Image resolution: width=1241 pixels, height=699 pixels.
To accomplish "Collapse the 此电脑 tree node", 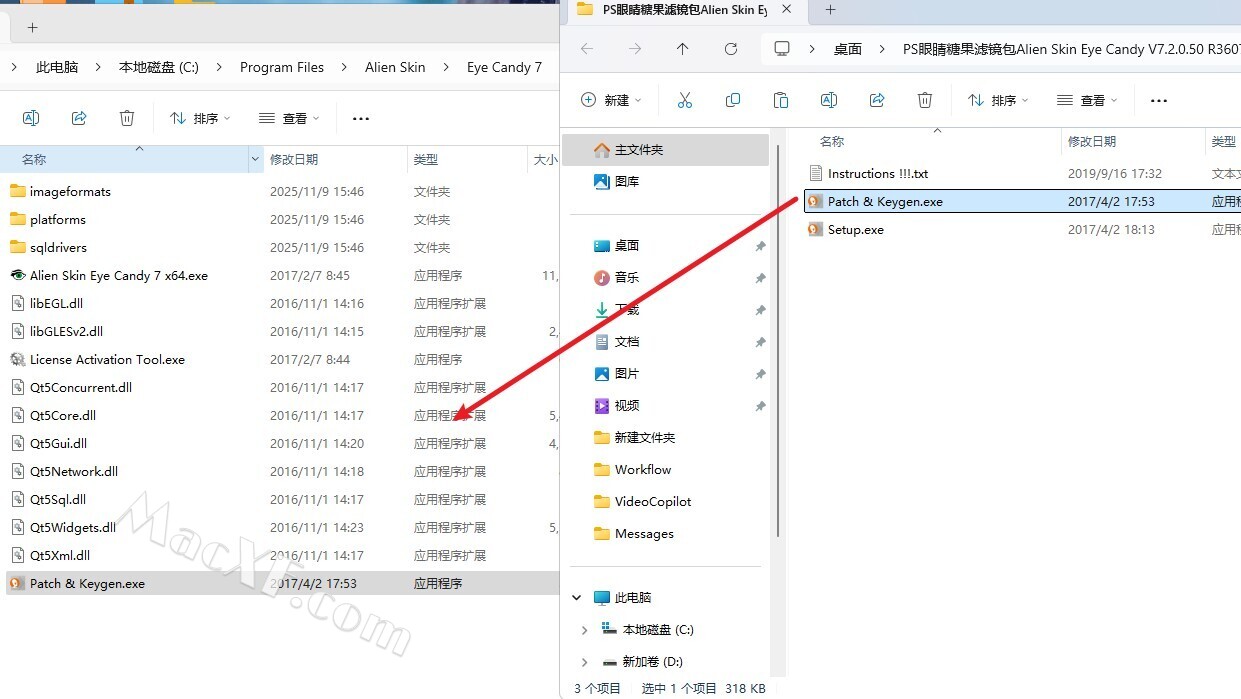I will pos(577,598).
